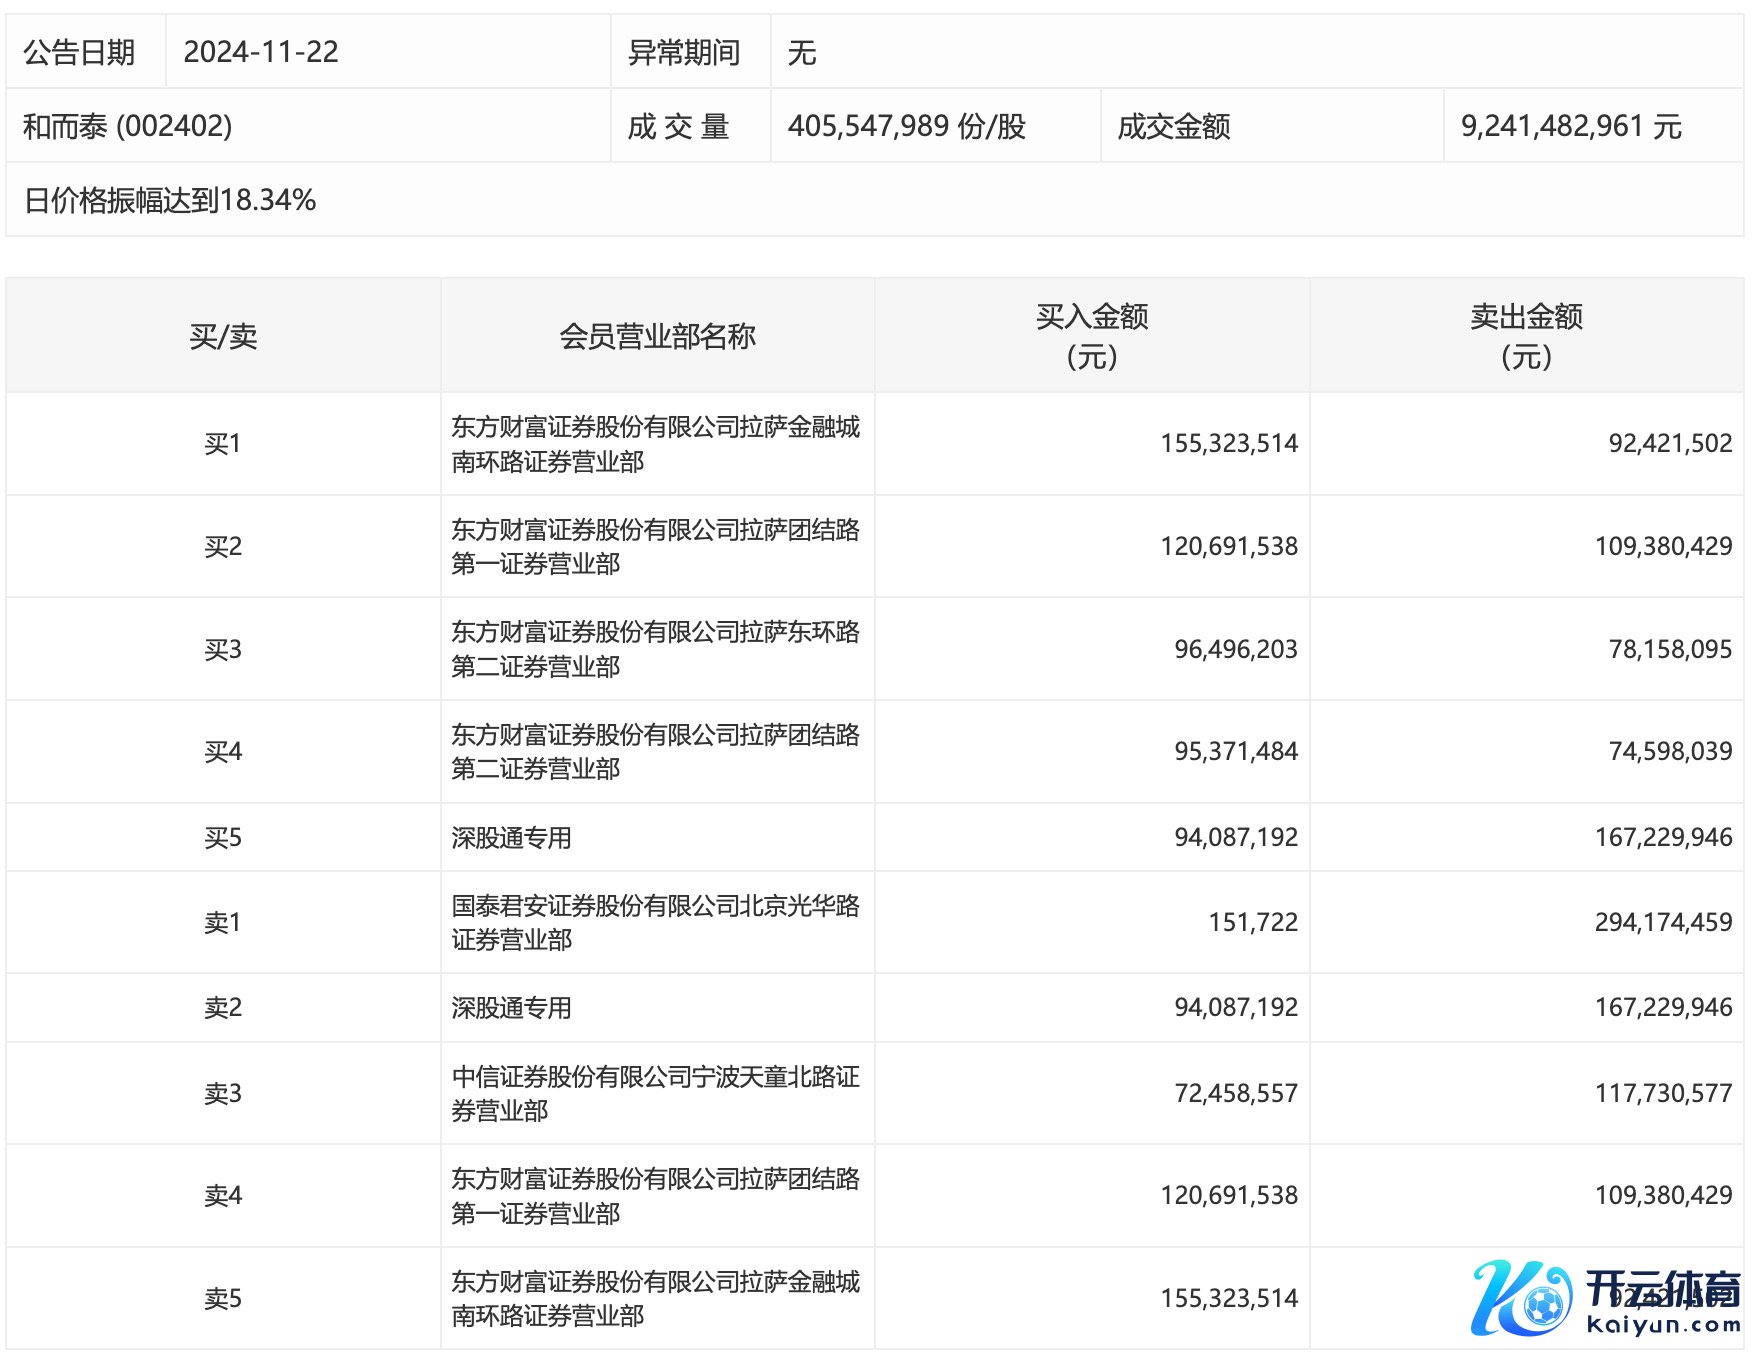The image size is (1756, 1358).
Task: Click the 日价格振幅达到18.34% reason row
Action: (170, 200)
